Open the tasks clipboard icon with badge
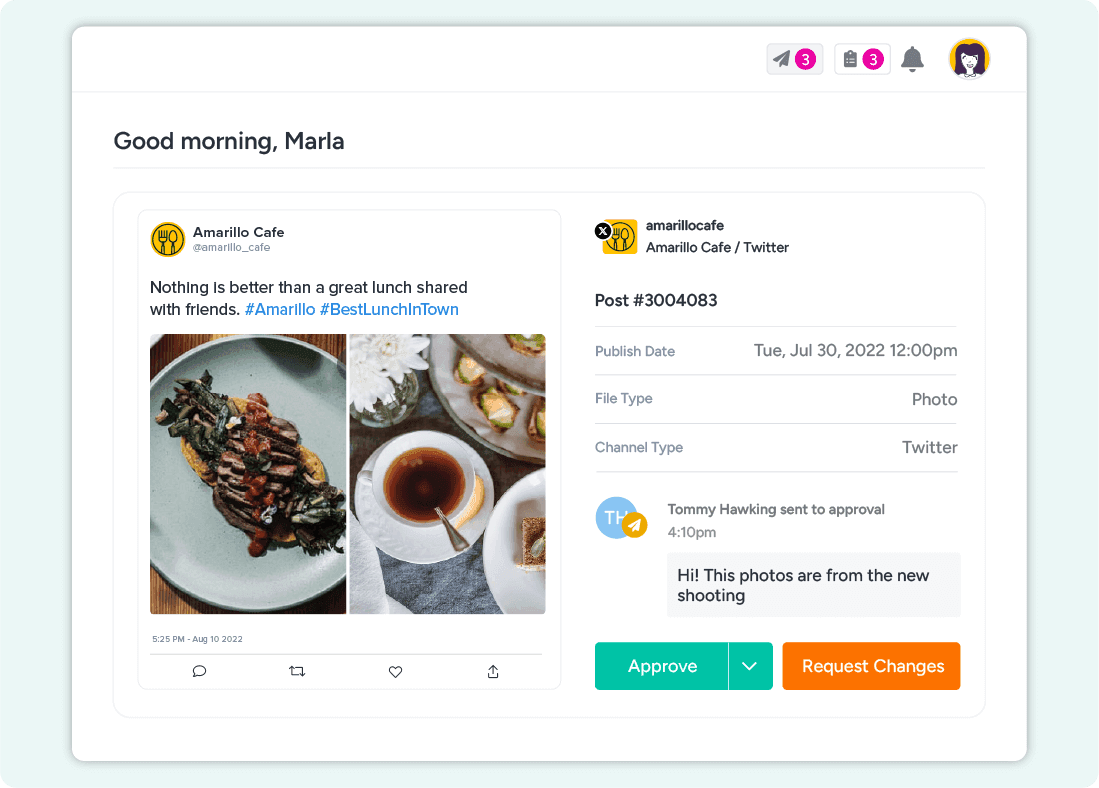 851,59
